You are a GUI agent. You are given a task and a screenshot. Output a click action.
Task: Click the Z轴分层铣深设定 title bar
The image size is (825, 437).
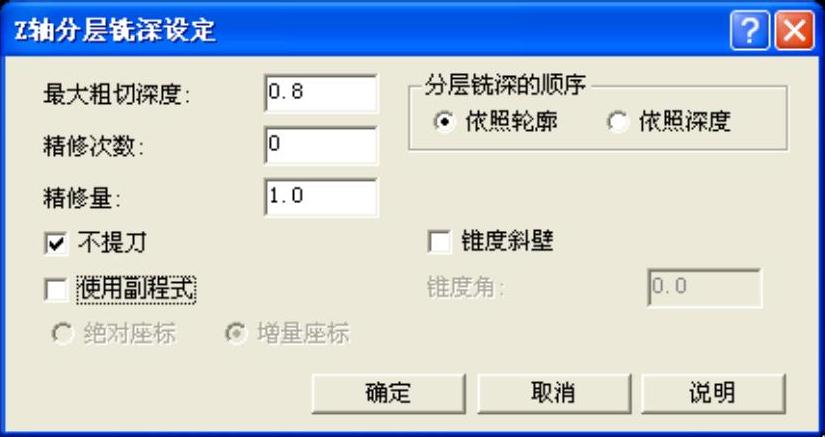pyautogui.click(x=368, y=32)
